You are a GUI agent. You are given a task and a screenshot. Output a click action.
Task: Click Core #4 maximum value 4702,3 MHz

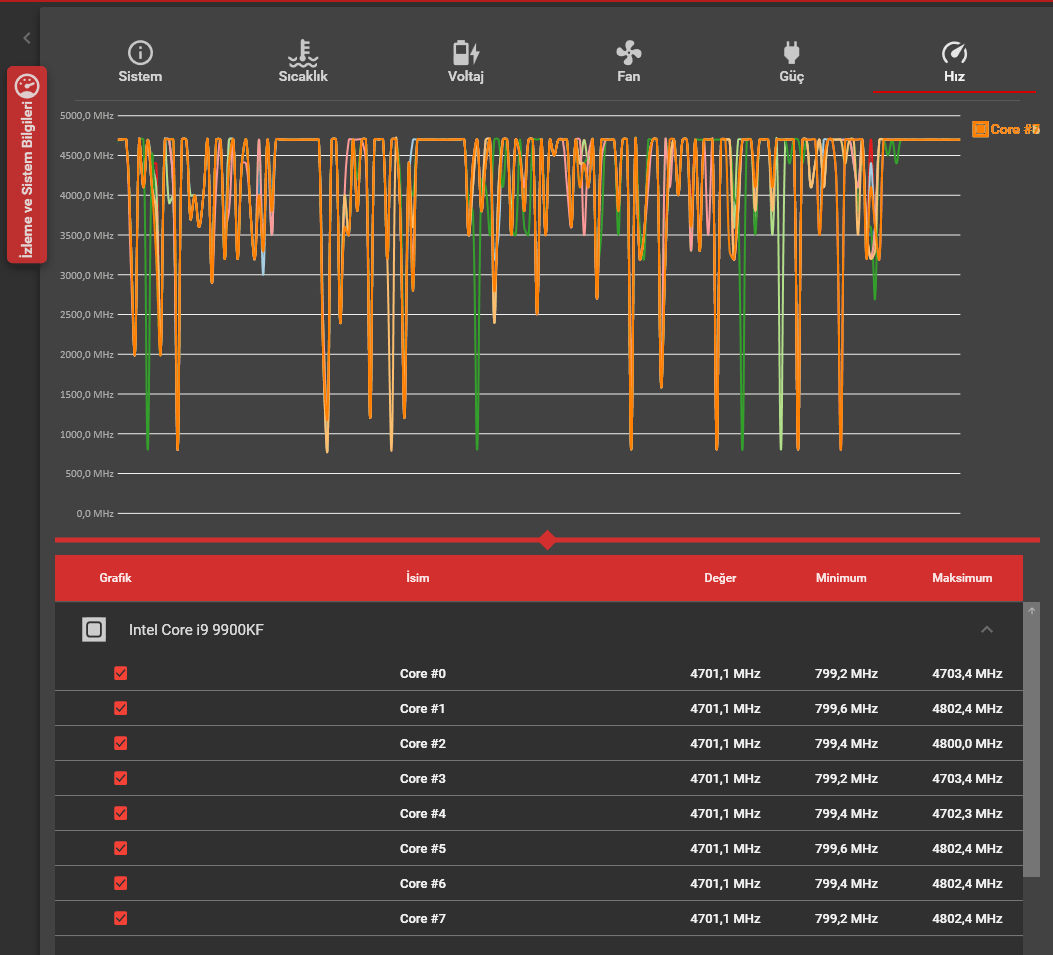(967, 813)
